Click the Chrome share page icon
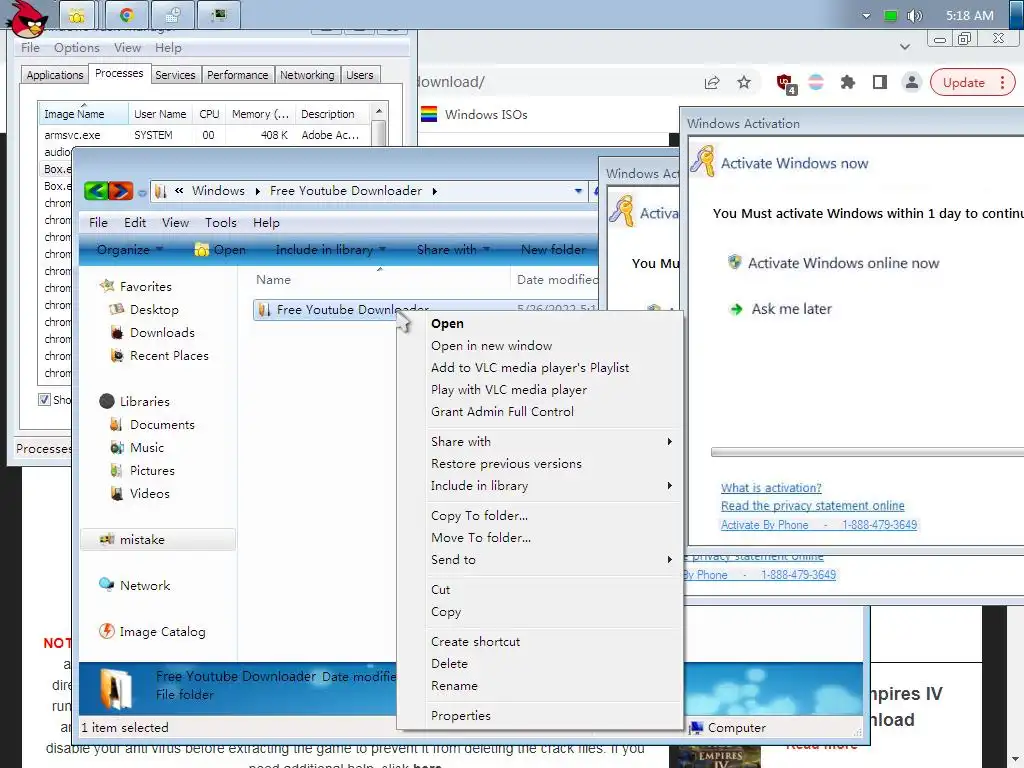 coord(712,82)
